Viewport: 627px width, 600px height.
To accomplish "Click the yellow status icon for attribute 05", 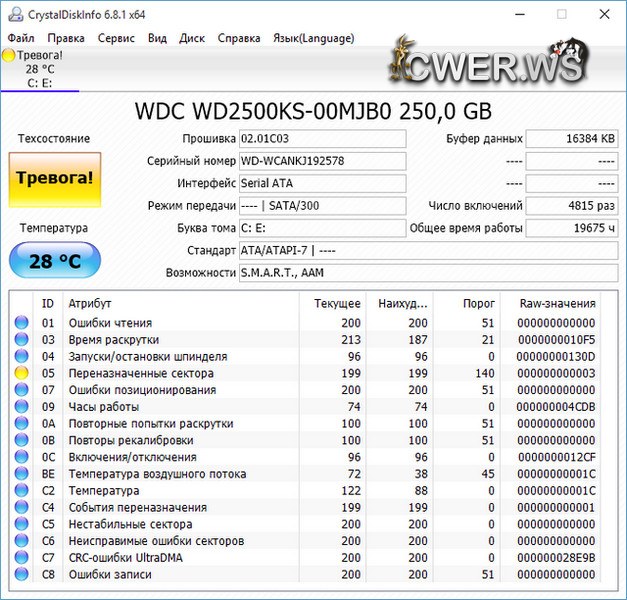I will (x=22, y=373).
